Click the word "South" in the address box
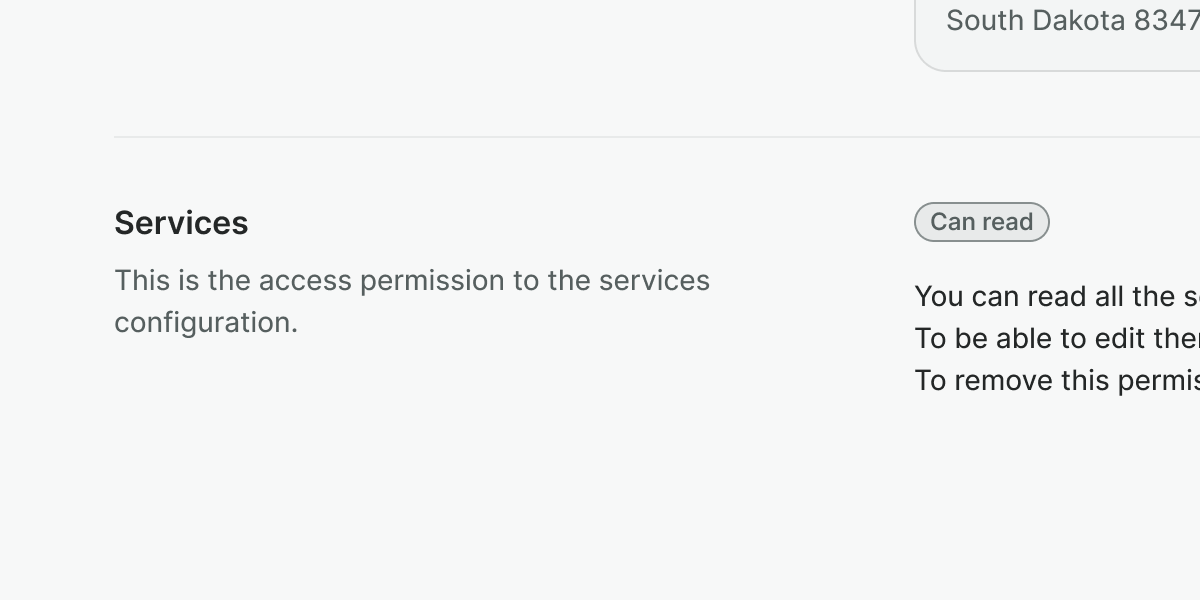 click(985, 21)
